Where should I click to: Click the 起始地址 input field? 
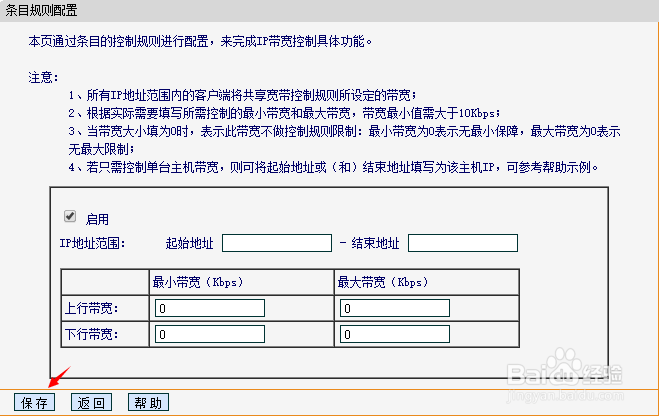(x=277, y=243)
